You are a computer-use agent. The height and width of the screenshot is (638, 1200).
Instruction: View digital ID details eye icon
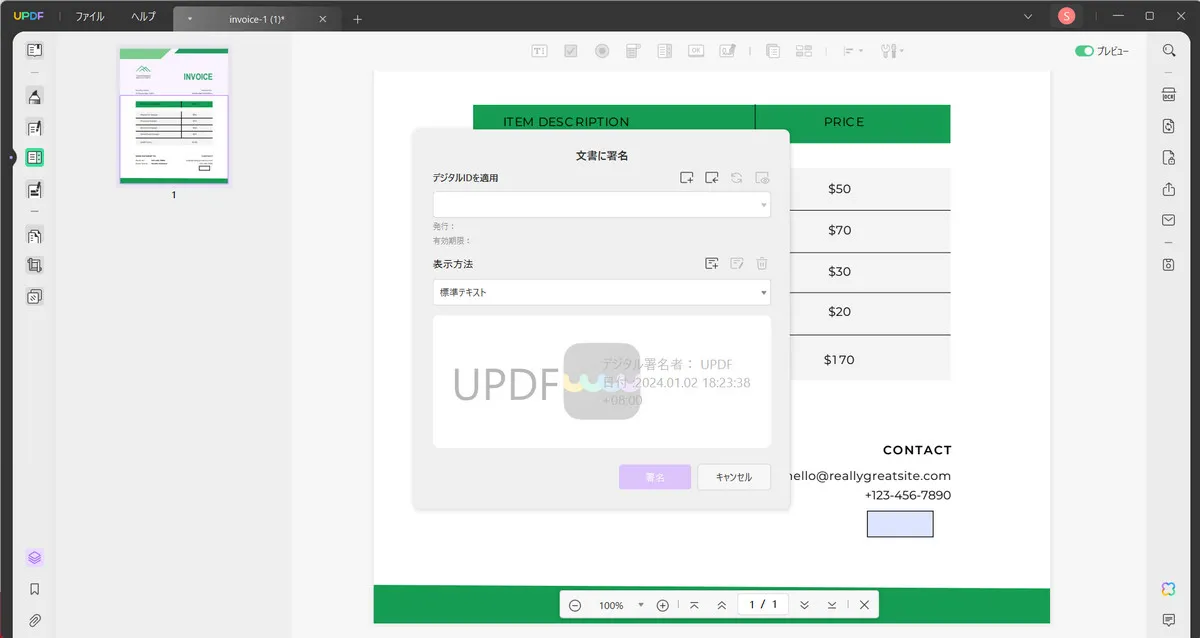762,178
